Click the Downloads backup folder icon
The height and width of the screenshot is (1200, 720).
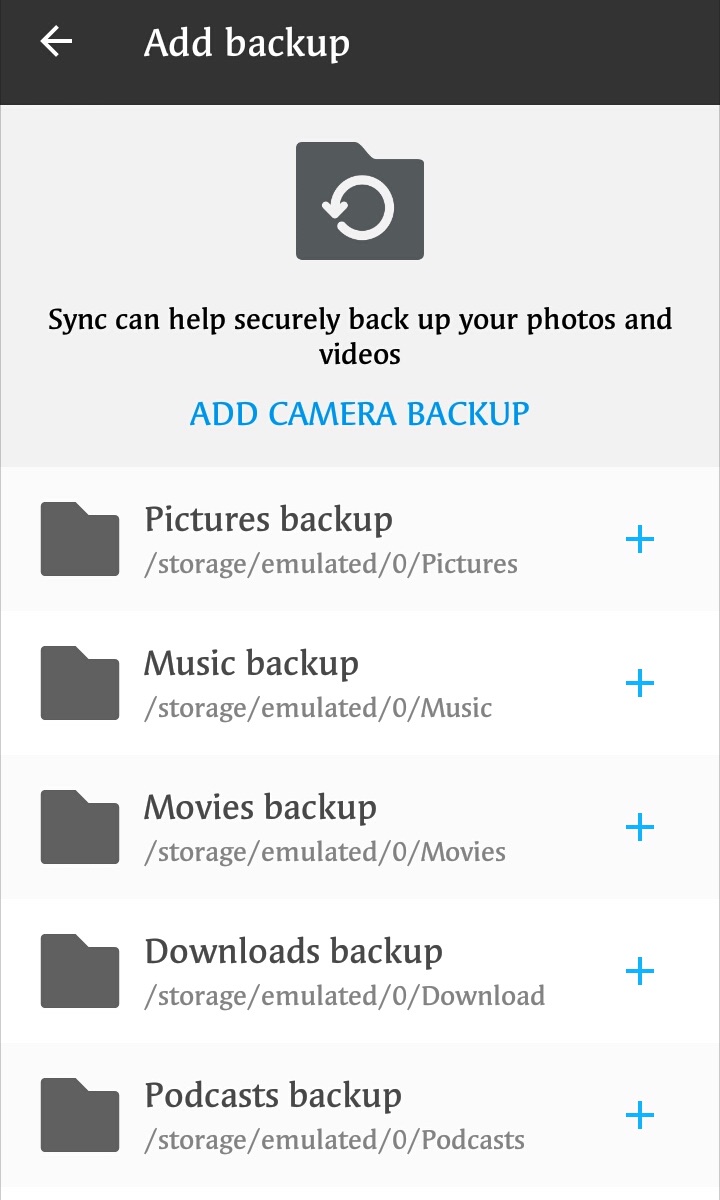[80, 972]
